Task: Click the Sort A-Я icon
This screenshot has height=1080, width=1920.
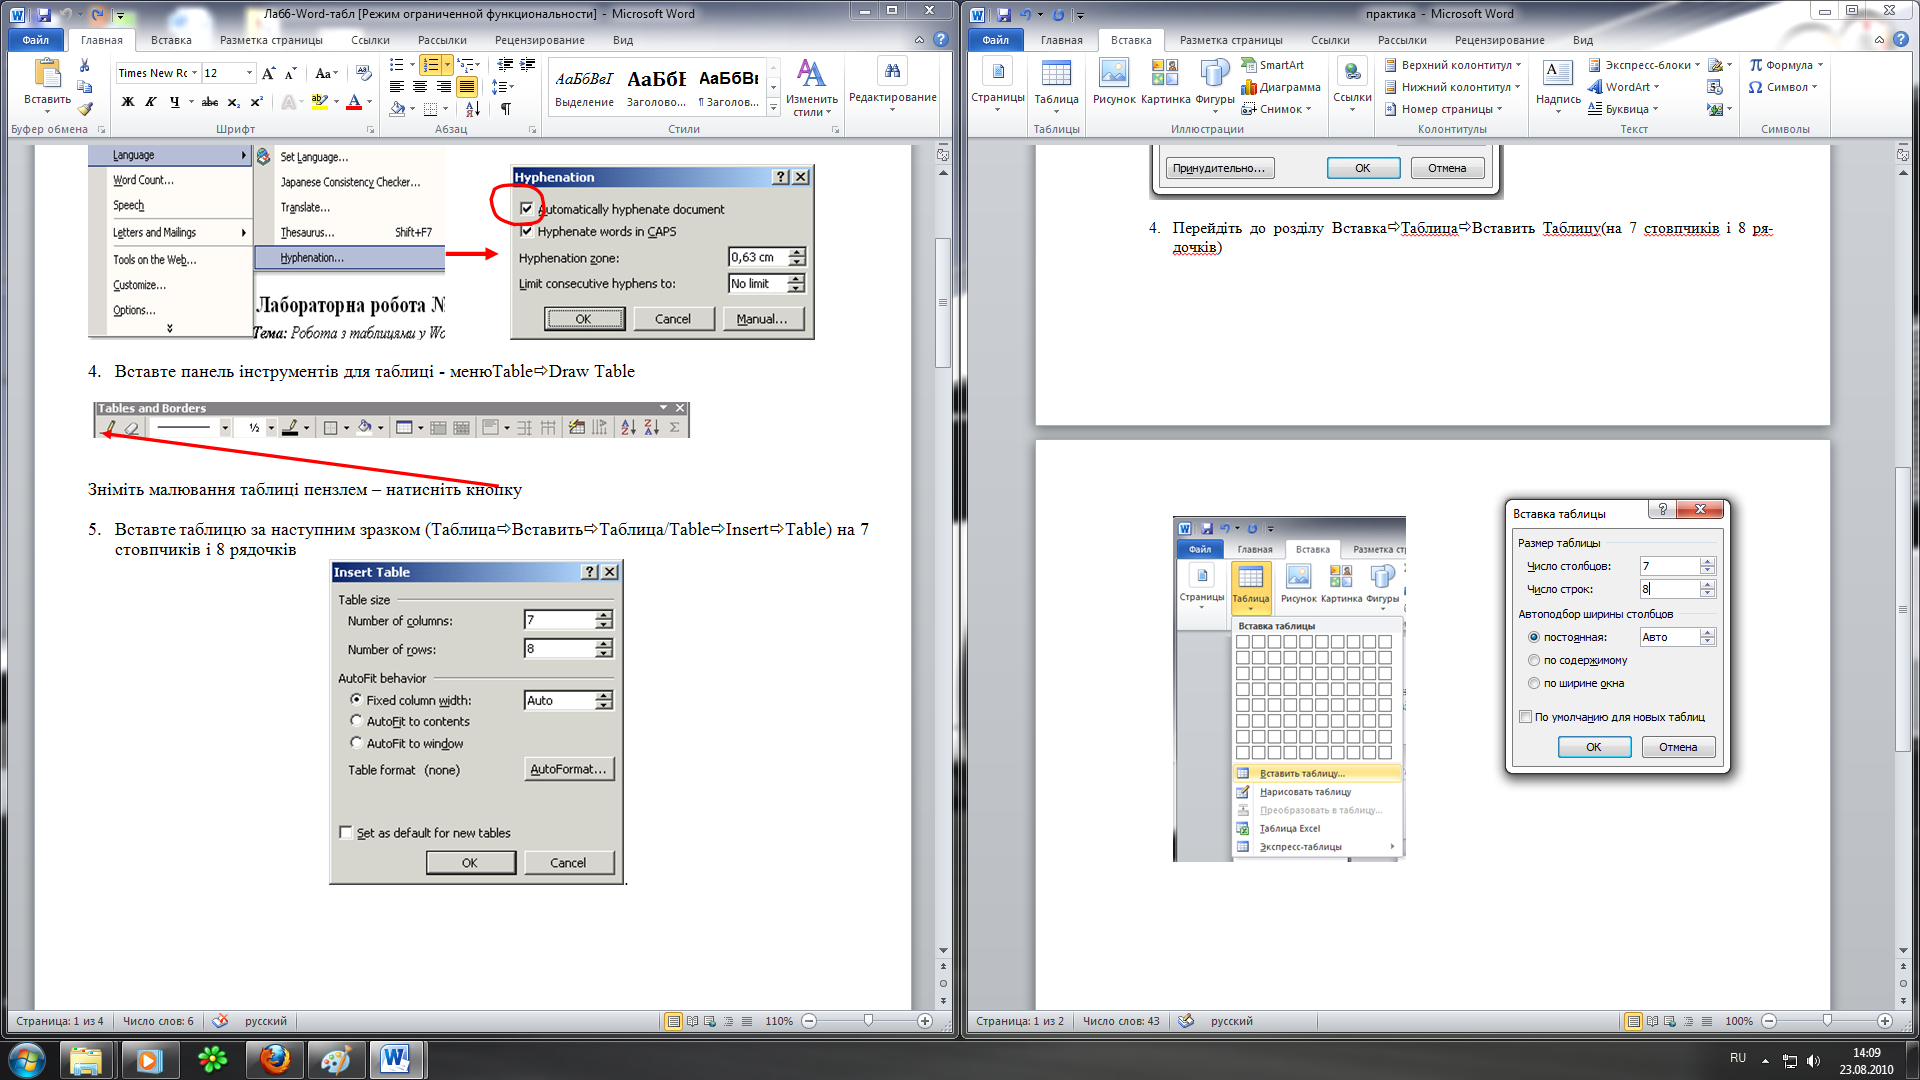Action: tap(473, 109)
